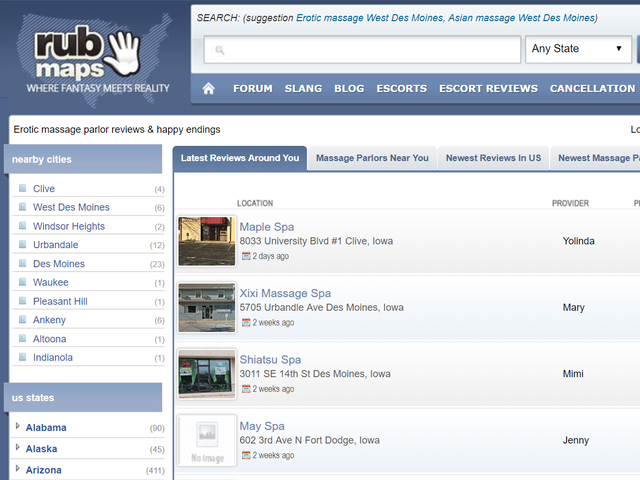Click calendar icon in Shiatsu Spa row
The height and width of the screenshot is (480, 640).
point(246,389)
